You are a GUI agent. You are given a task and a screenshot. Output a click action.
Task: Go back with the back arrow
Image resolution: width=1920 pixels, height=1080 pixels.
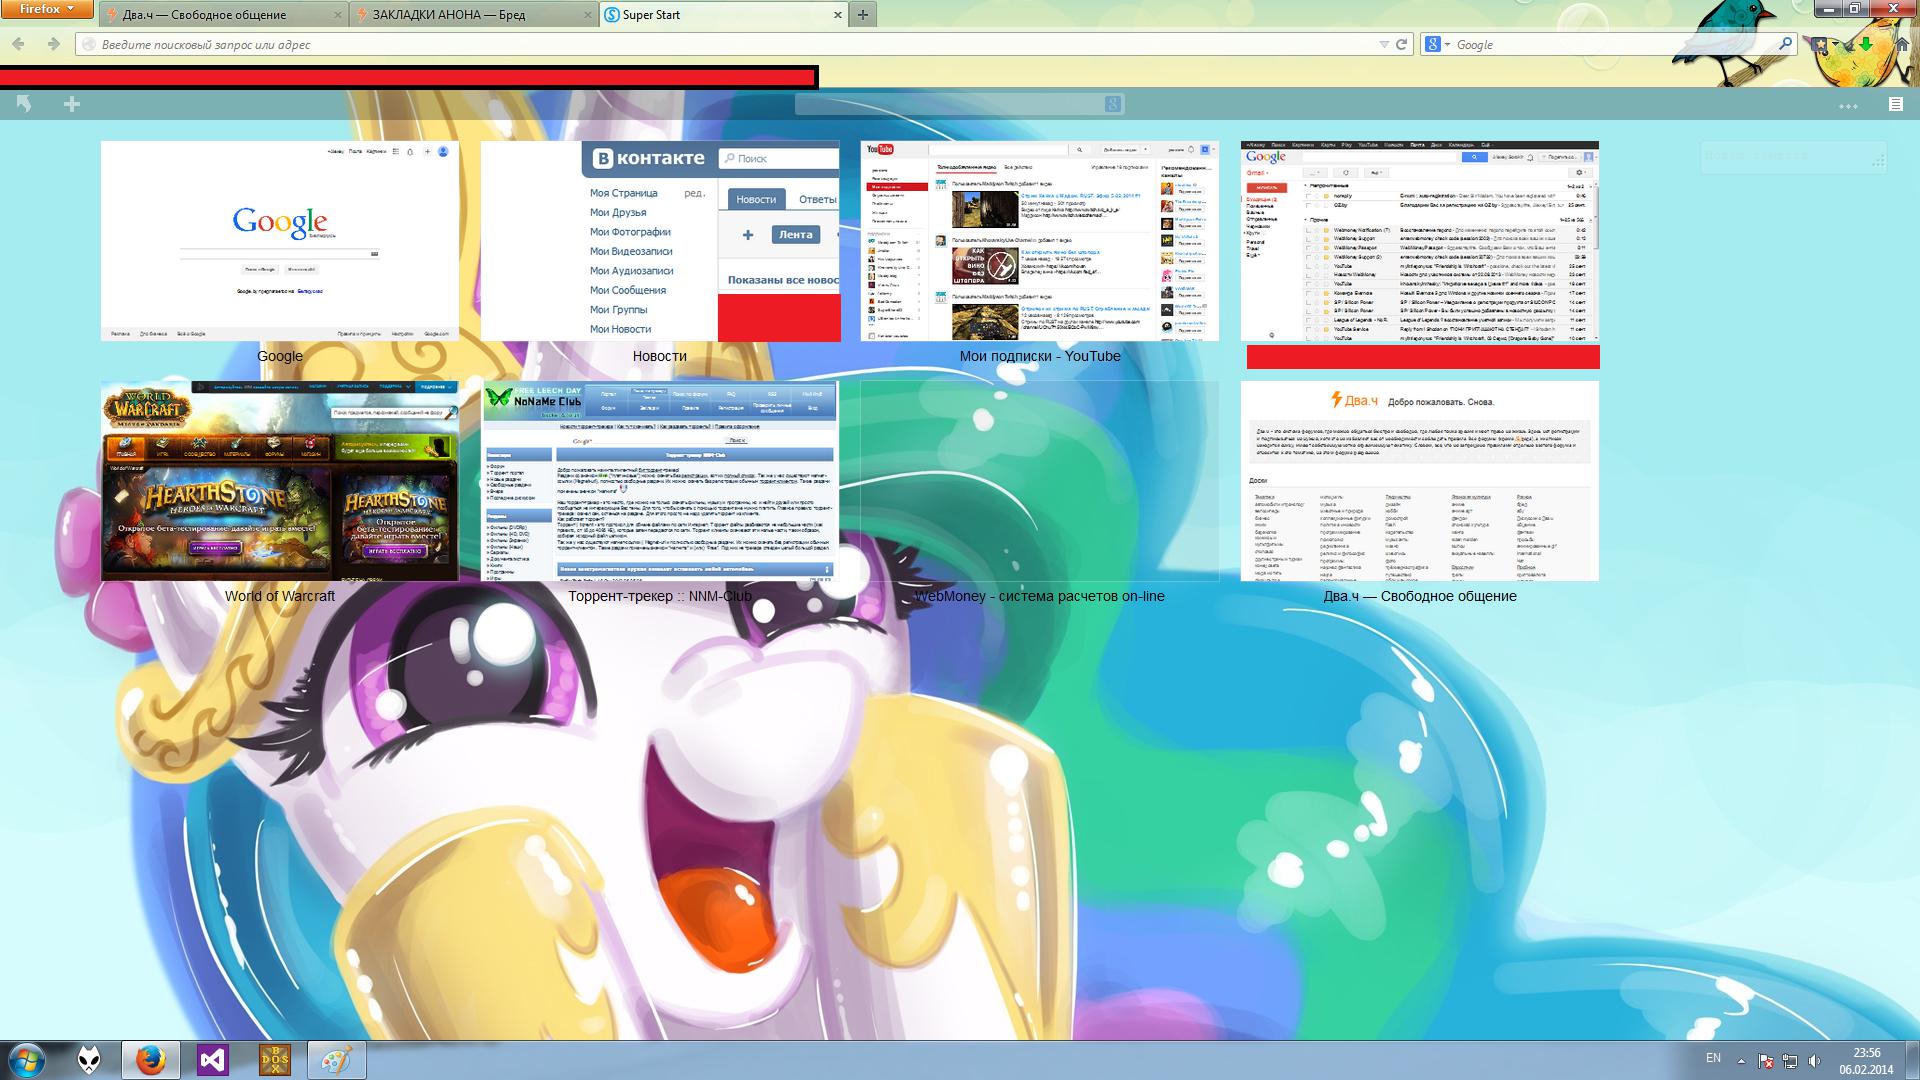pyautogui.click(x=18, y=44)
